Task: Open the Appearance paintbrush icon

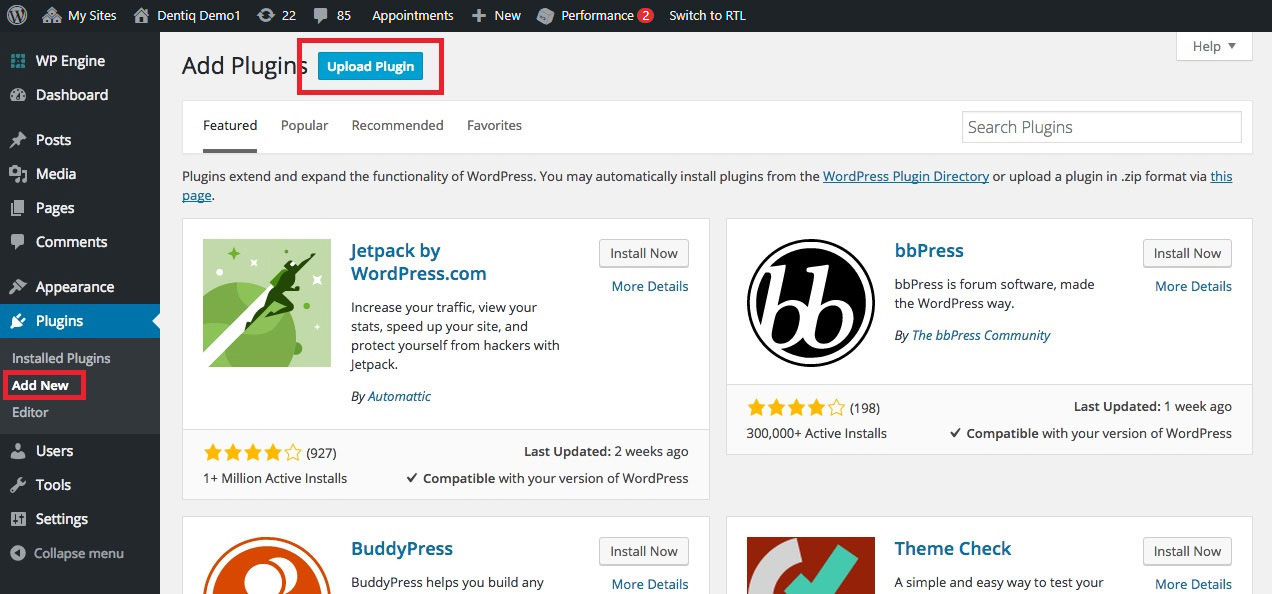Action: pos(18,287)
